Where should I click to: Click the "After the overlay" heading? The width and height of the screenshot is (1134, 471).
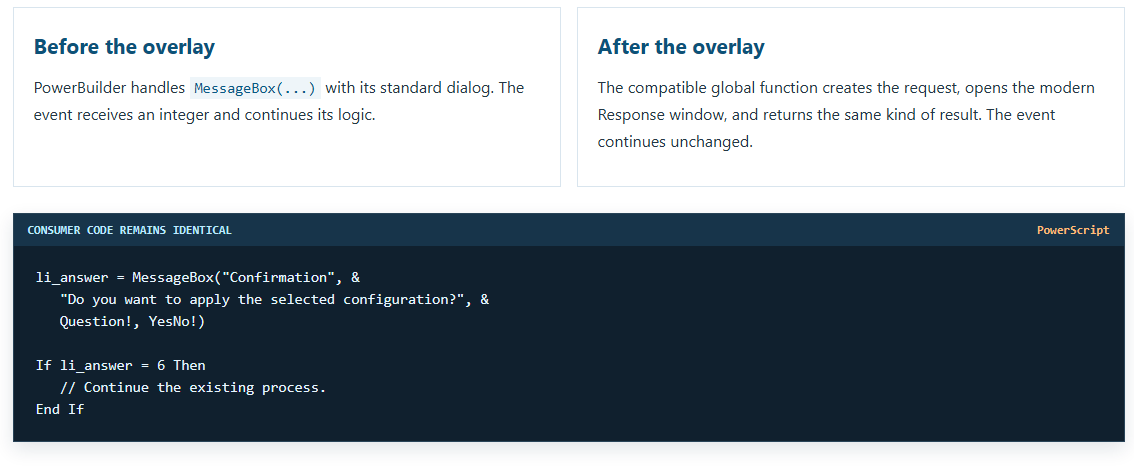(x=681, y=47)
